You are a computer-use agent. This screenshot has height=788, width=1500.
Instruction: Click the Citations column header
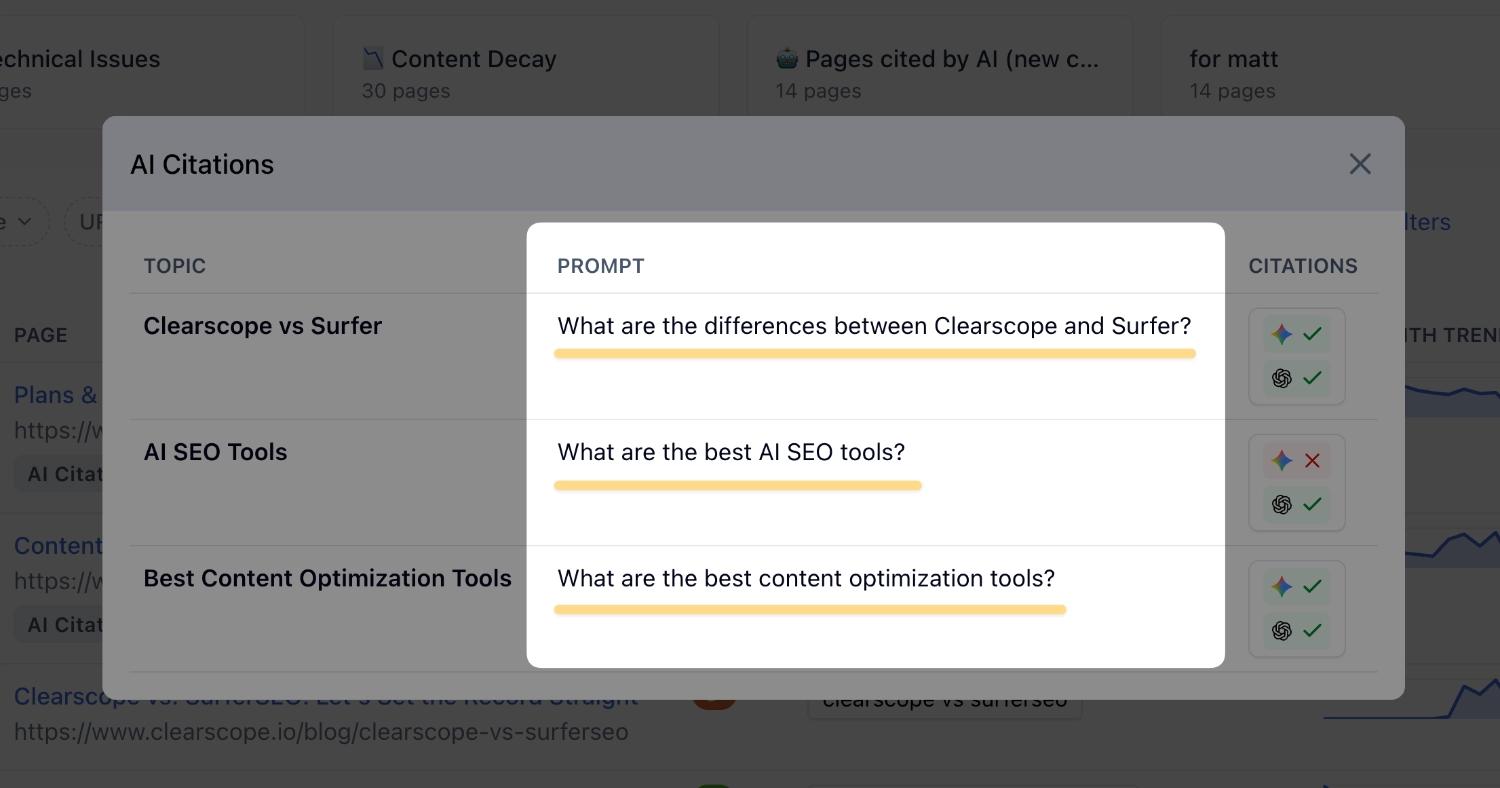pyautogui.click(x=1302, y=266)
